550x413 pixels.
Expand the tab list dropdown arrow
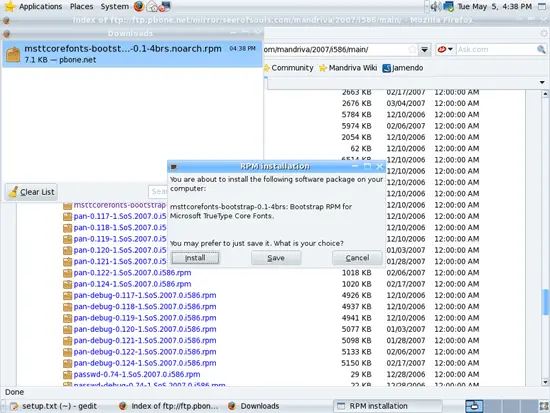tap(542, 82)
